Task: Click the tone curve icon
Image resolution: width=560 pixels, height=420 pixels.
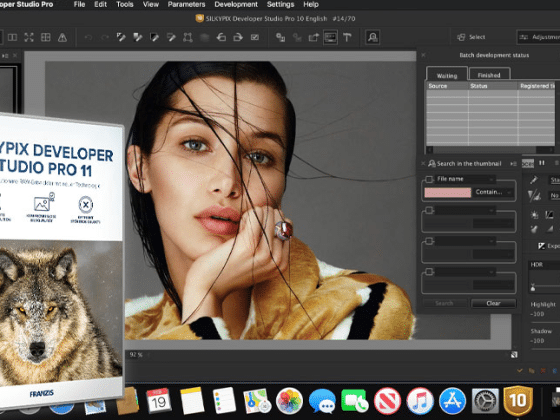Action: (x=549, y=215)
